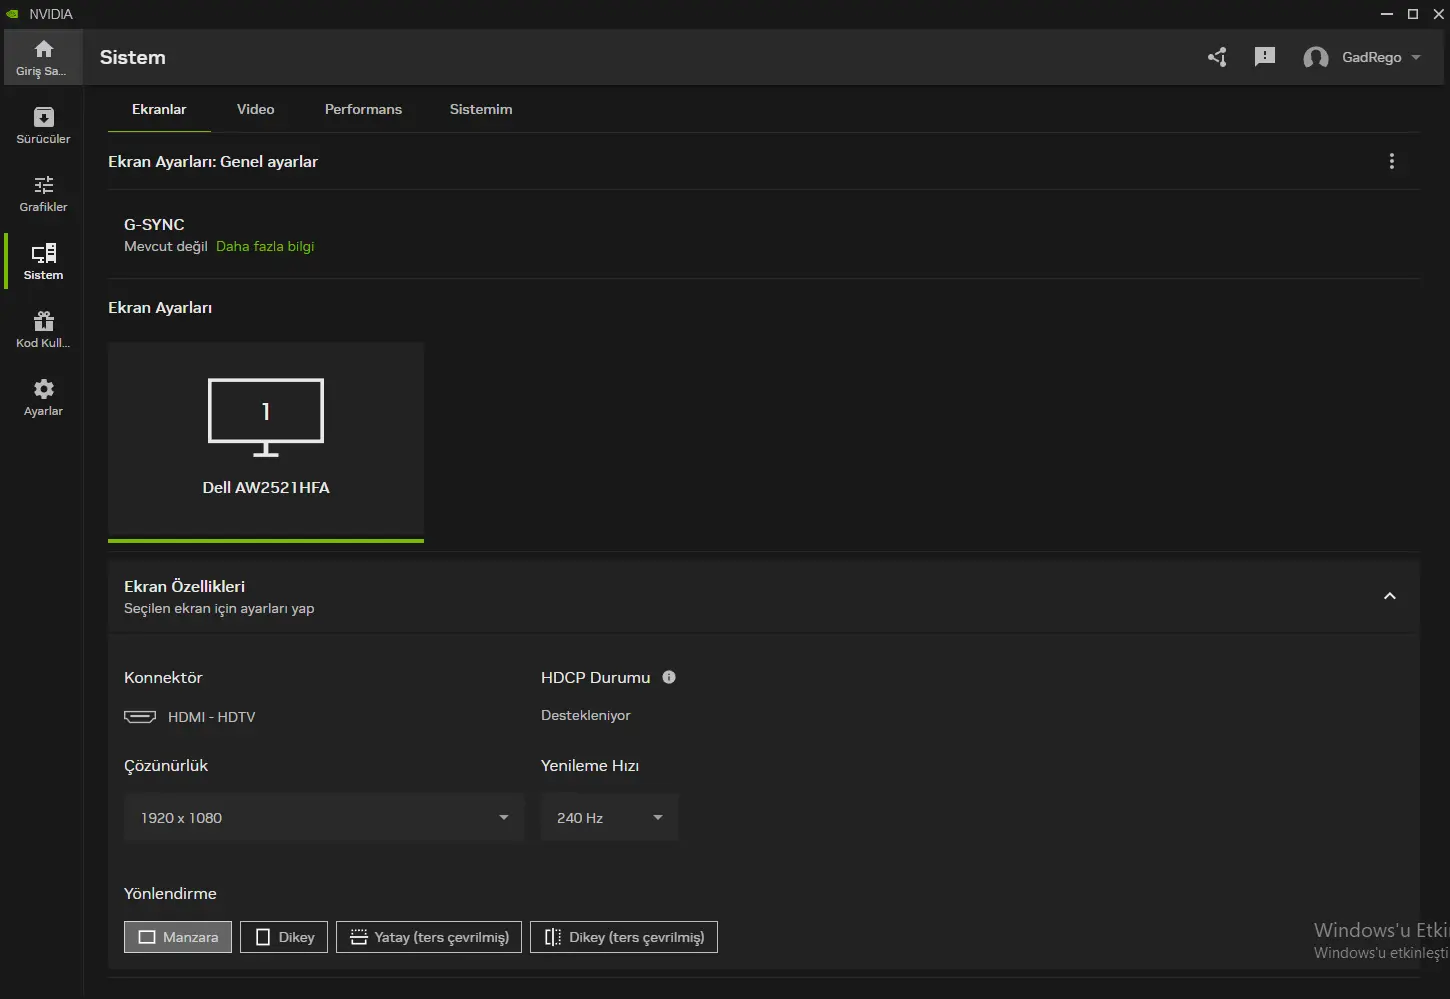Click the G-SYNC heading

(x=154, y=225)
